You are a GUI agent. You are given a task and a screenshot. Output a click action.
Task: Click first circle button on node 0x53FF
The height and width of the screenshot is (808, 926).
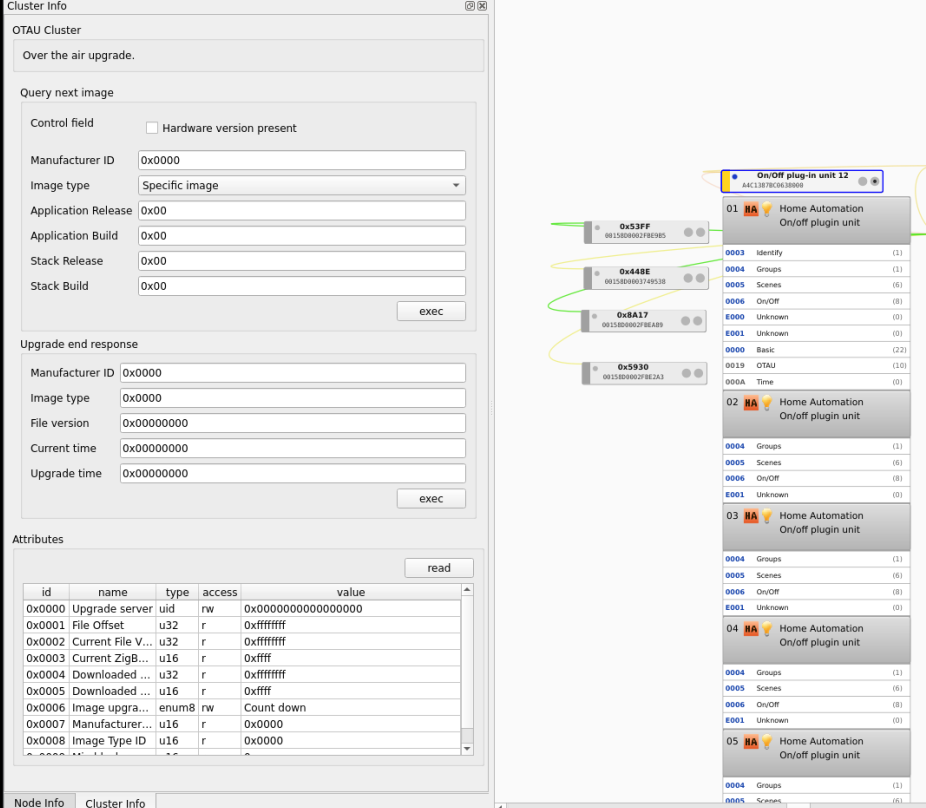coord(688,232)
